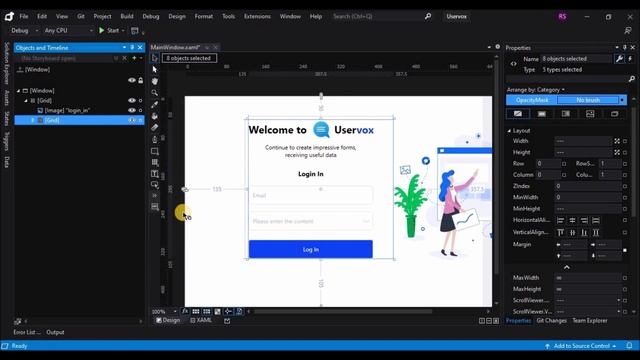The height and width of the screenshot is (360, 640).
Task: Toggle snap to gridlines icon
Action: [207, 311]
